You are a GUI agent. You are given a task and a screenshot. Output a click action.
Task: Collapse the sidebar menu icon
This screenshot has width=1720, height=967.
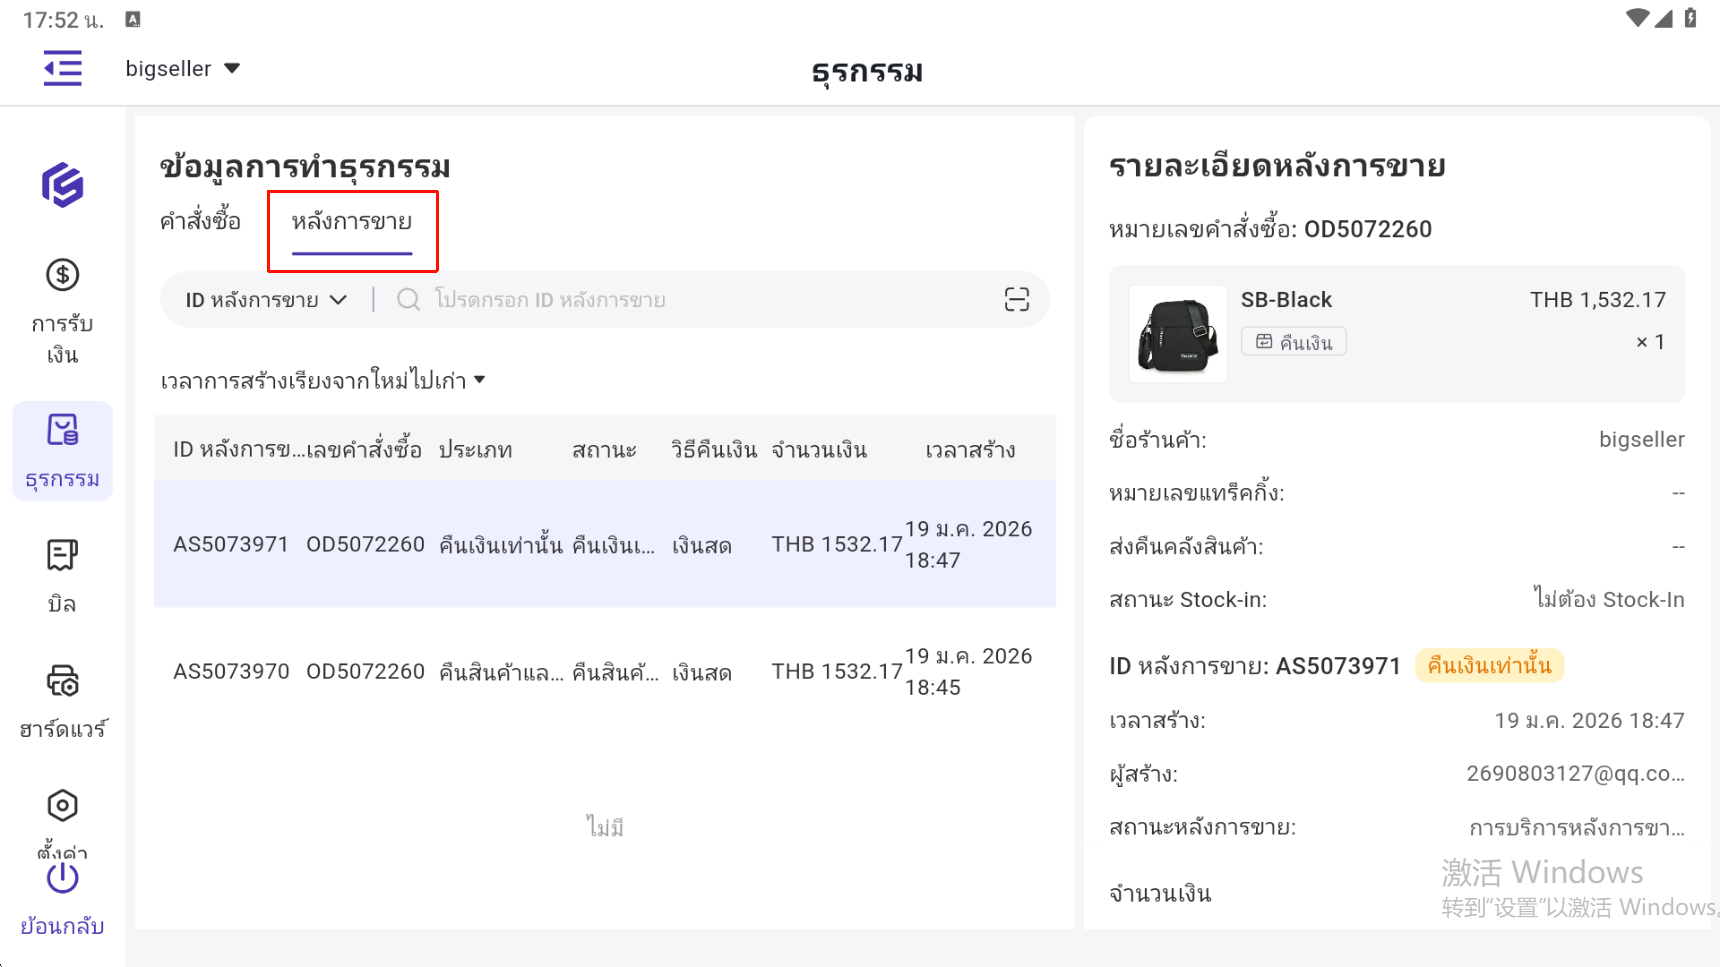pyautogui.click(x=62, y=69)
